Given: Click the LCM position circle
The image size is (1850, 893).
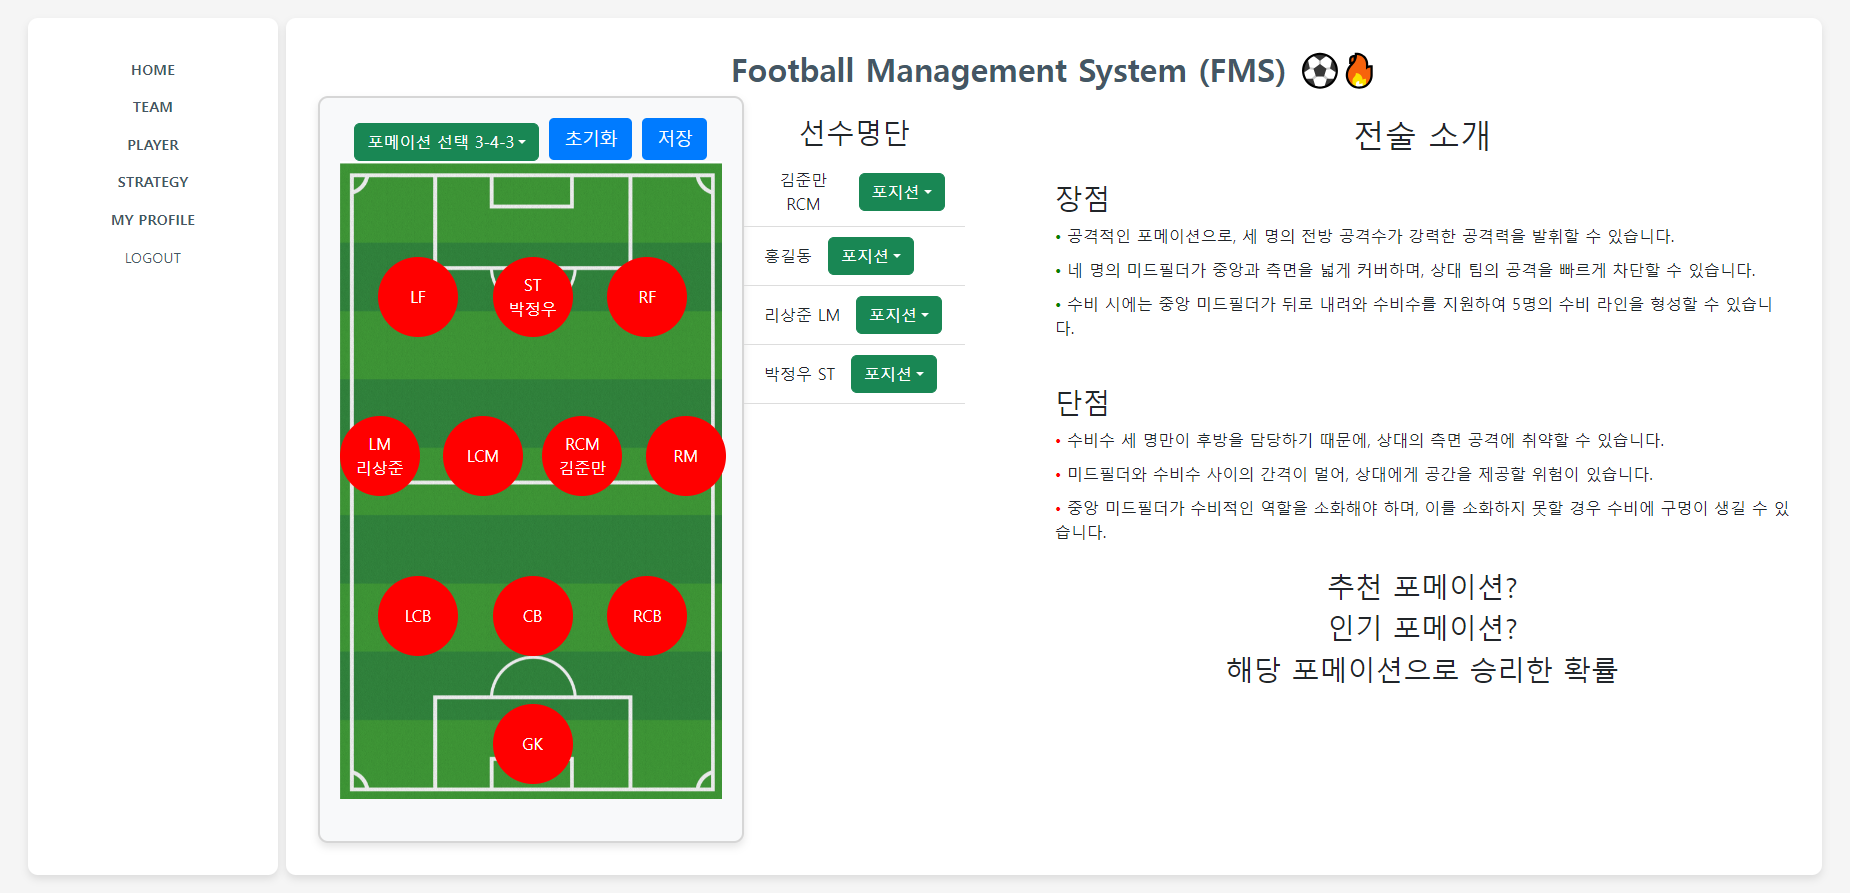Looking at the screenshot, I should point(482,455).
